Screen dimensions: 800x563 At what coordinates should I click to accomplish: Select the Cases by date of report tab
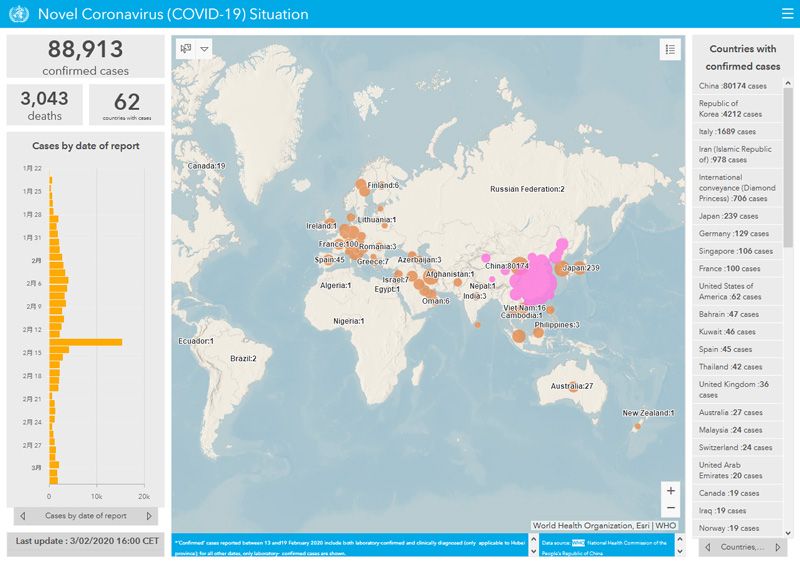tap(86, 516)
